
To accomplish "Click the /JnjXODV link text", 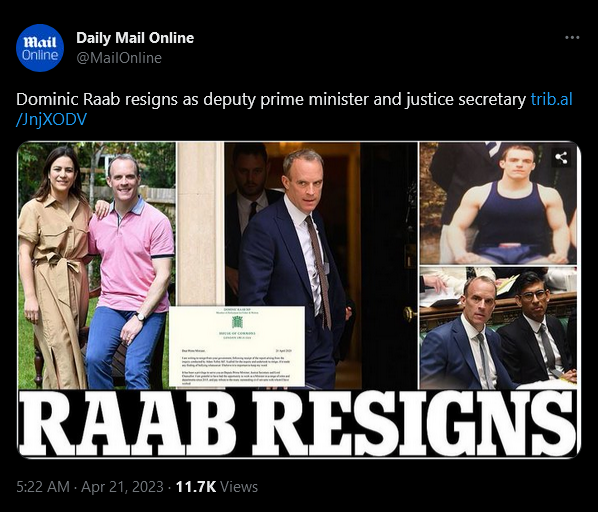I will 51,119.
